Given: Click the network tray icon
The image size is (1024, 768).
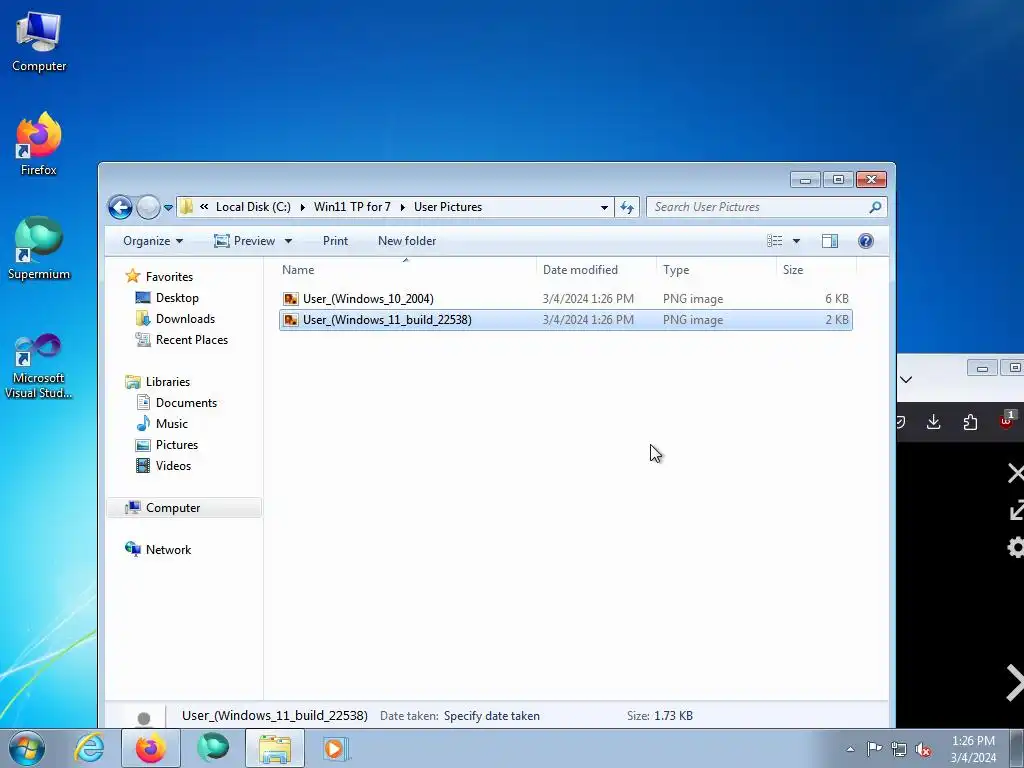Looking at the screenshot, I should 899,749.
